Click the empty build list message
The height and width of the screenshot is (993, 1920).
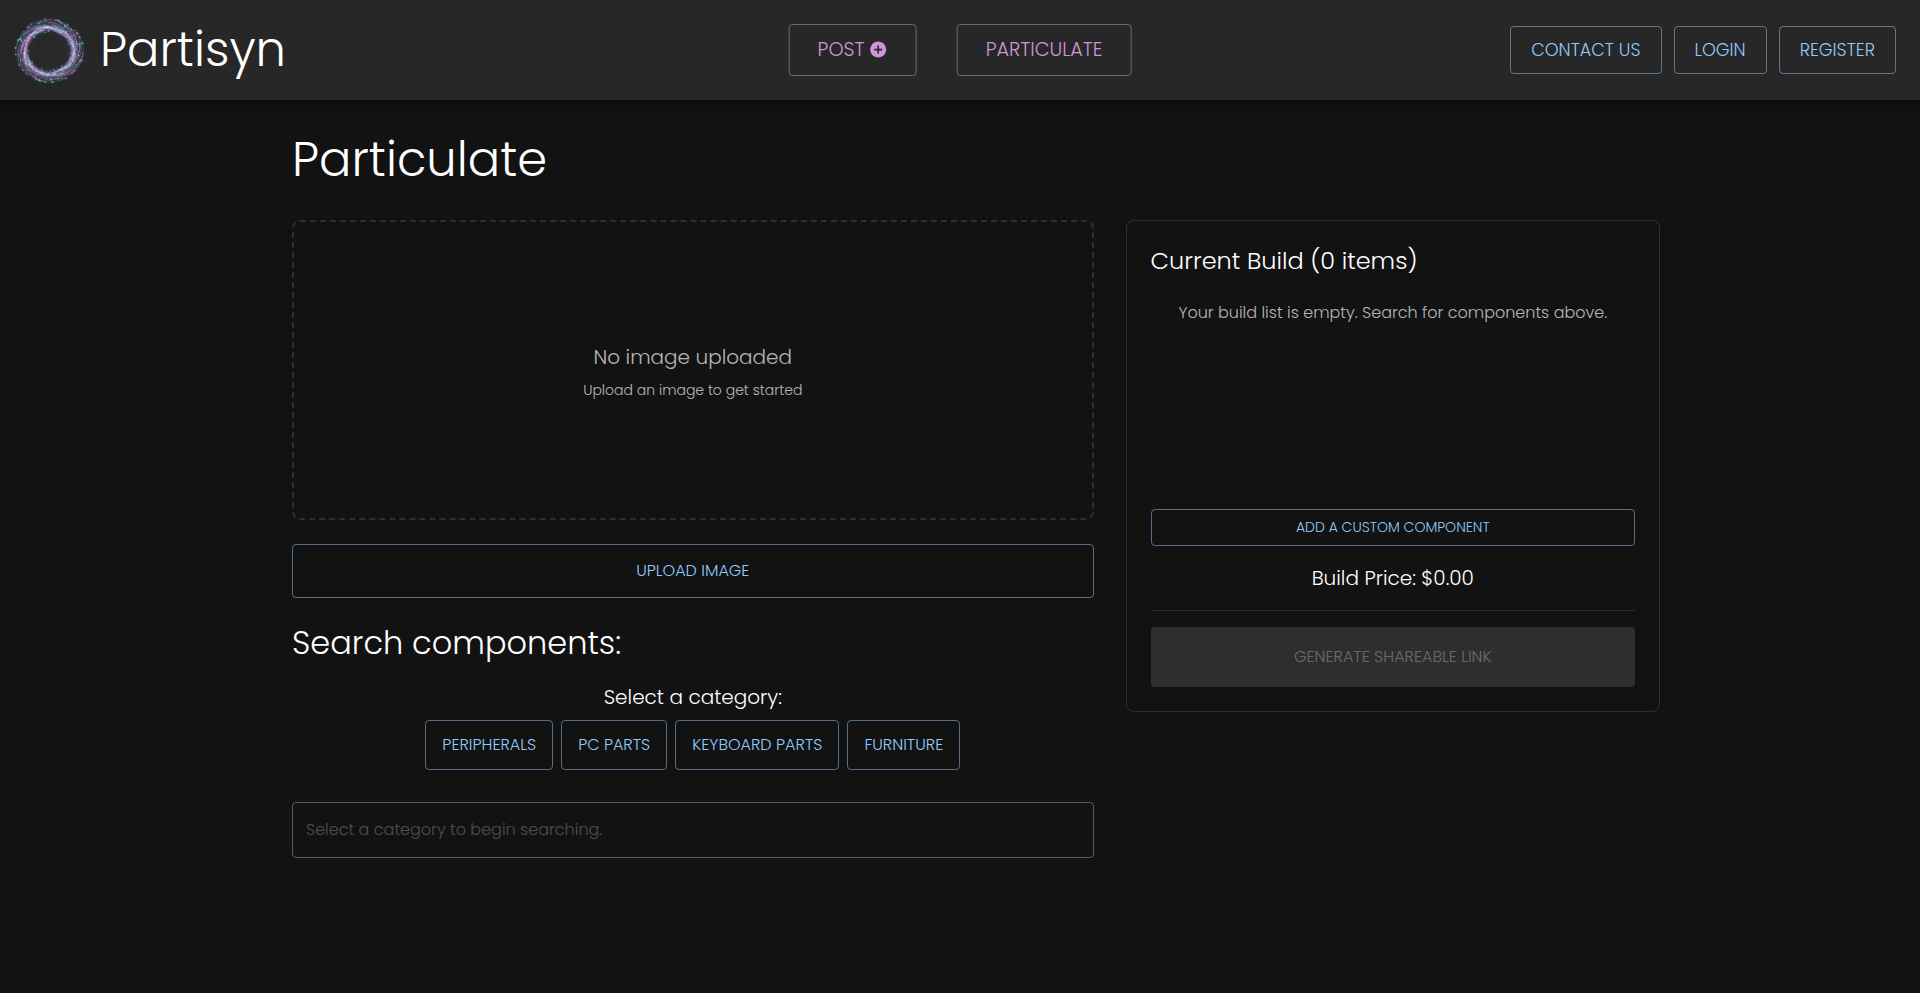1392,313
